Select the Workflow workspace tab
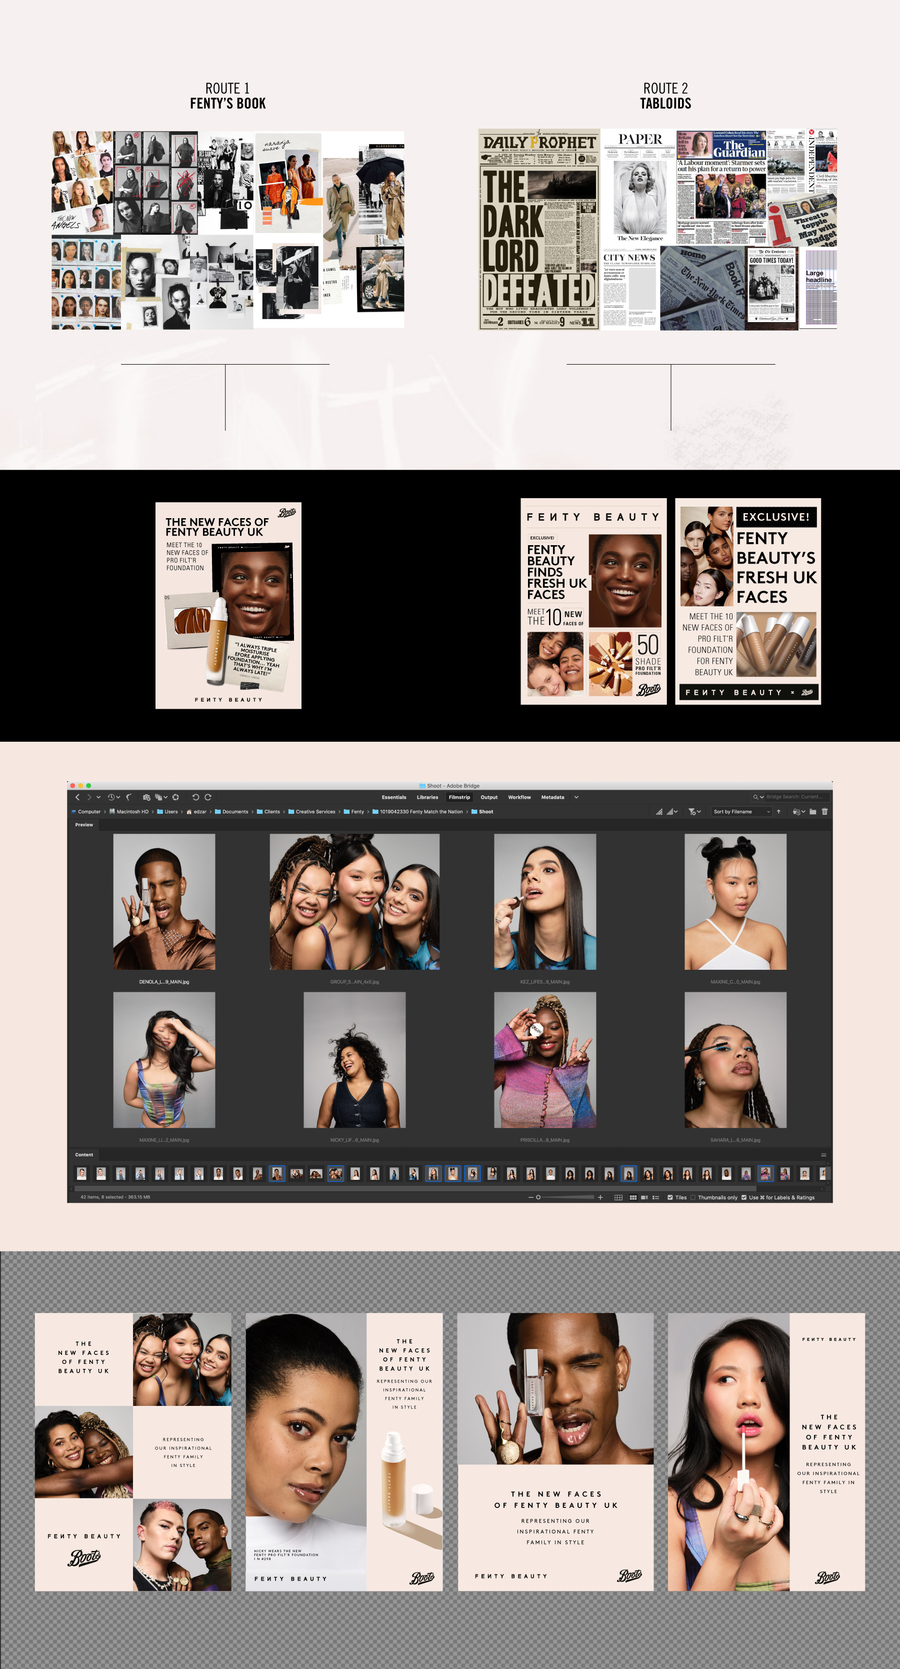The image size is (900, 1669). [519, 797]
